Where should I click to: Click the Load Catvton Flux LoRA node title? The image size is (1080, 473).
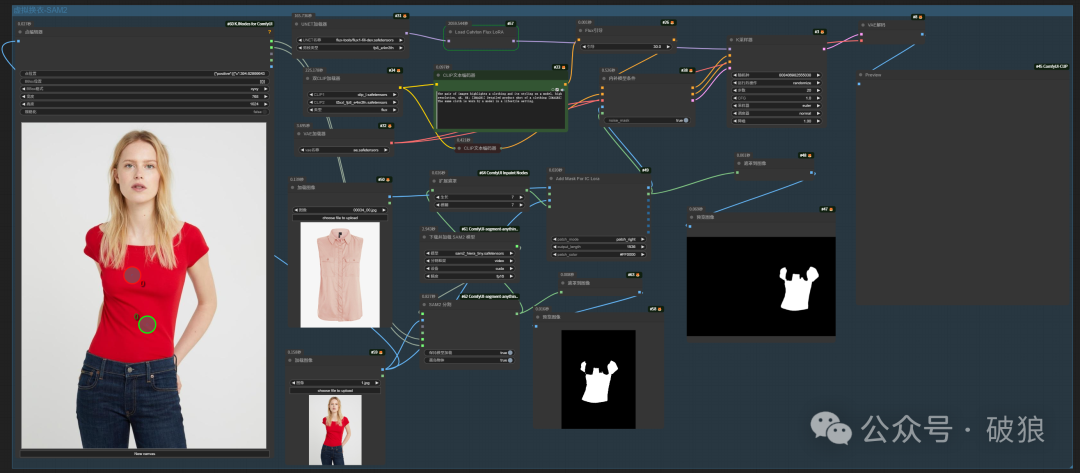(x=481, y=32)
